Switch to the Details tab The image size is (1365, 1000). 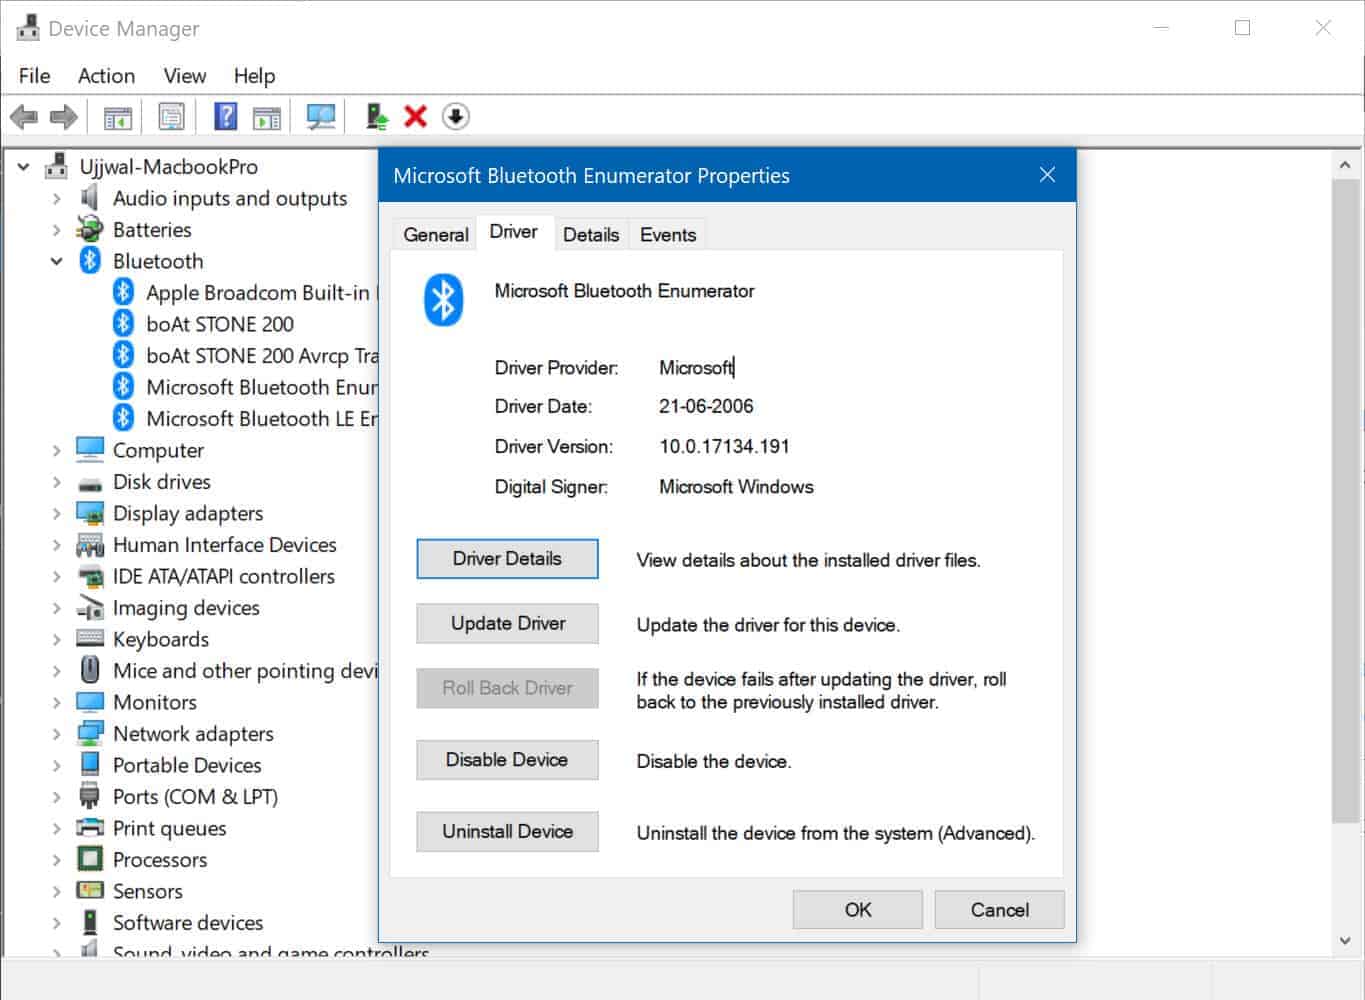(591, 234)
